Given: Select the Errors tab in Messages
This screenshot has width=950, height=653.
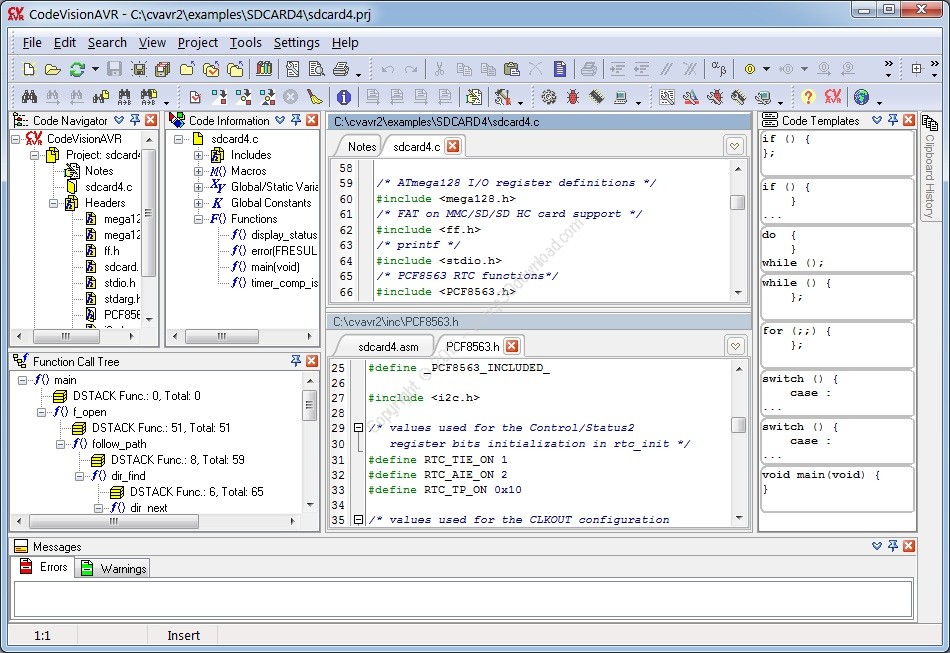Looking at the screenshot, I should 44,567.
